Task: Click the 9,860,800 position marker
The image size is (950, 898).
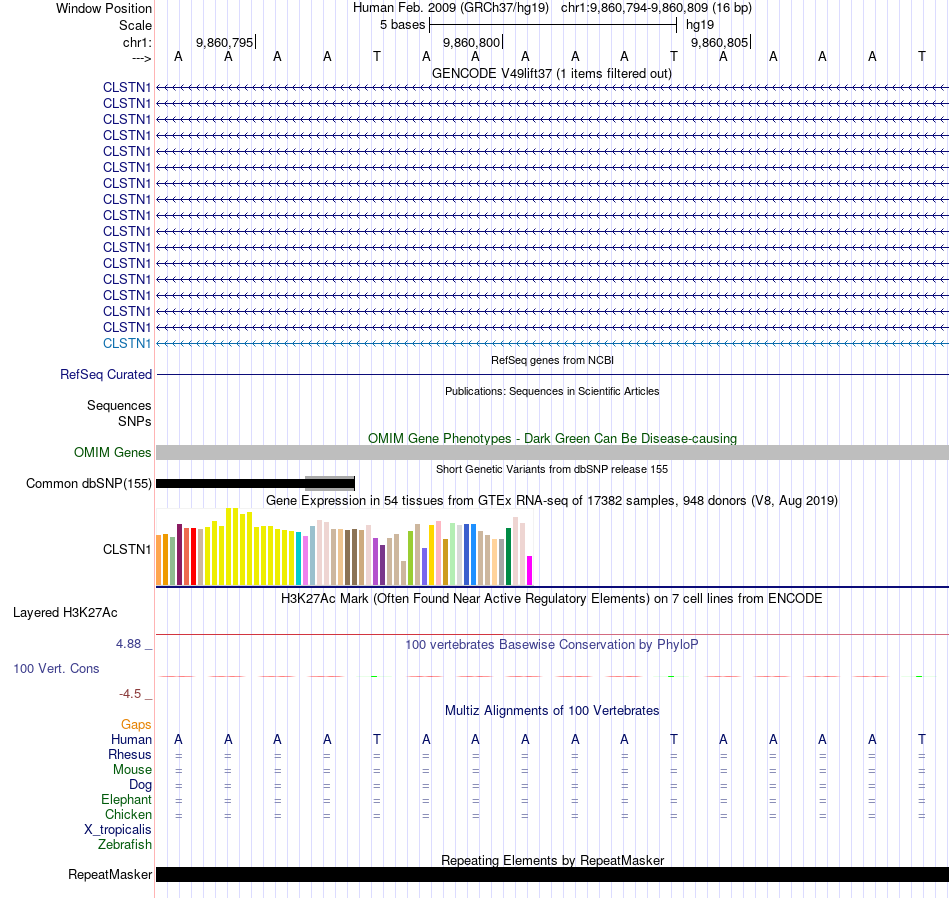Action: point(472,42)
